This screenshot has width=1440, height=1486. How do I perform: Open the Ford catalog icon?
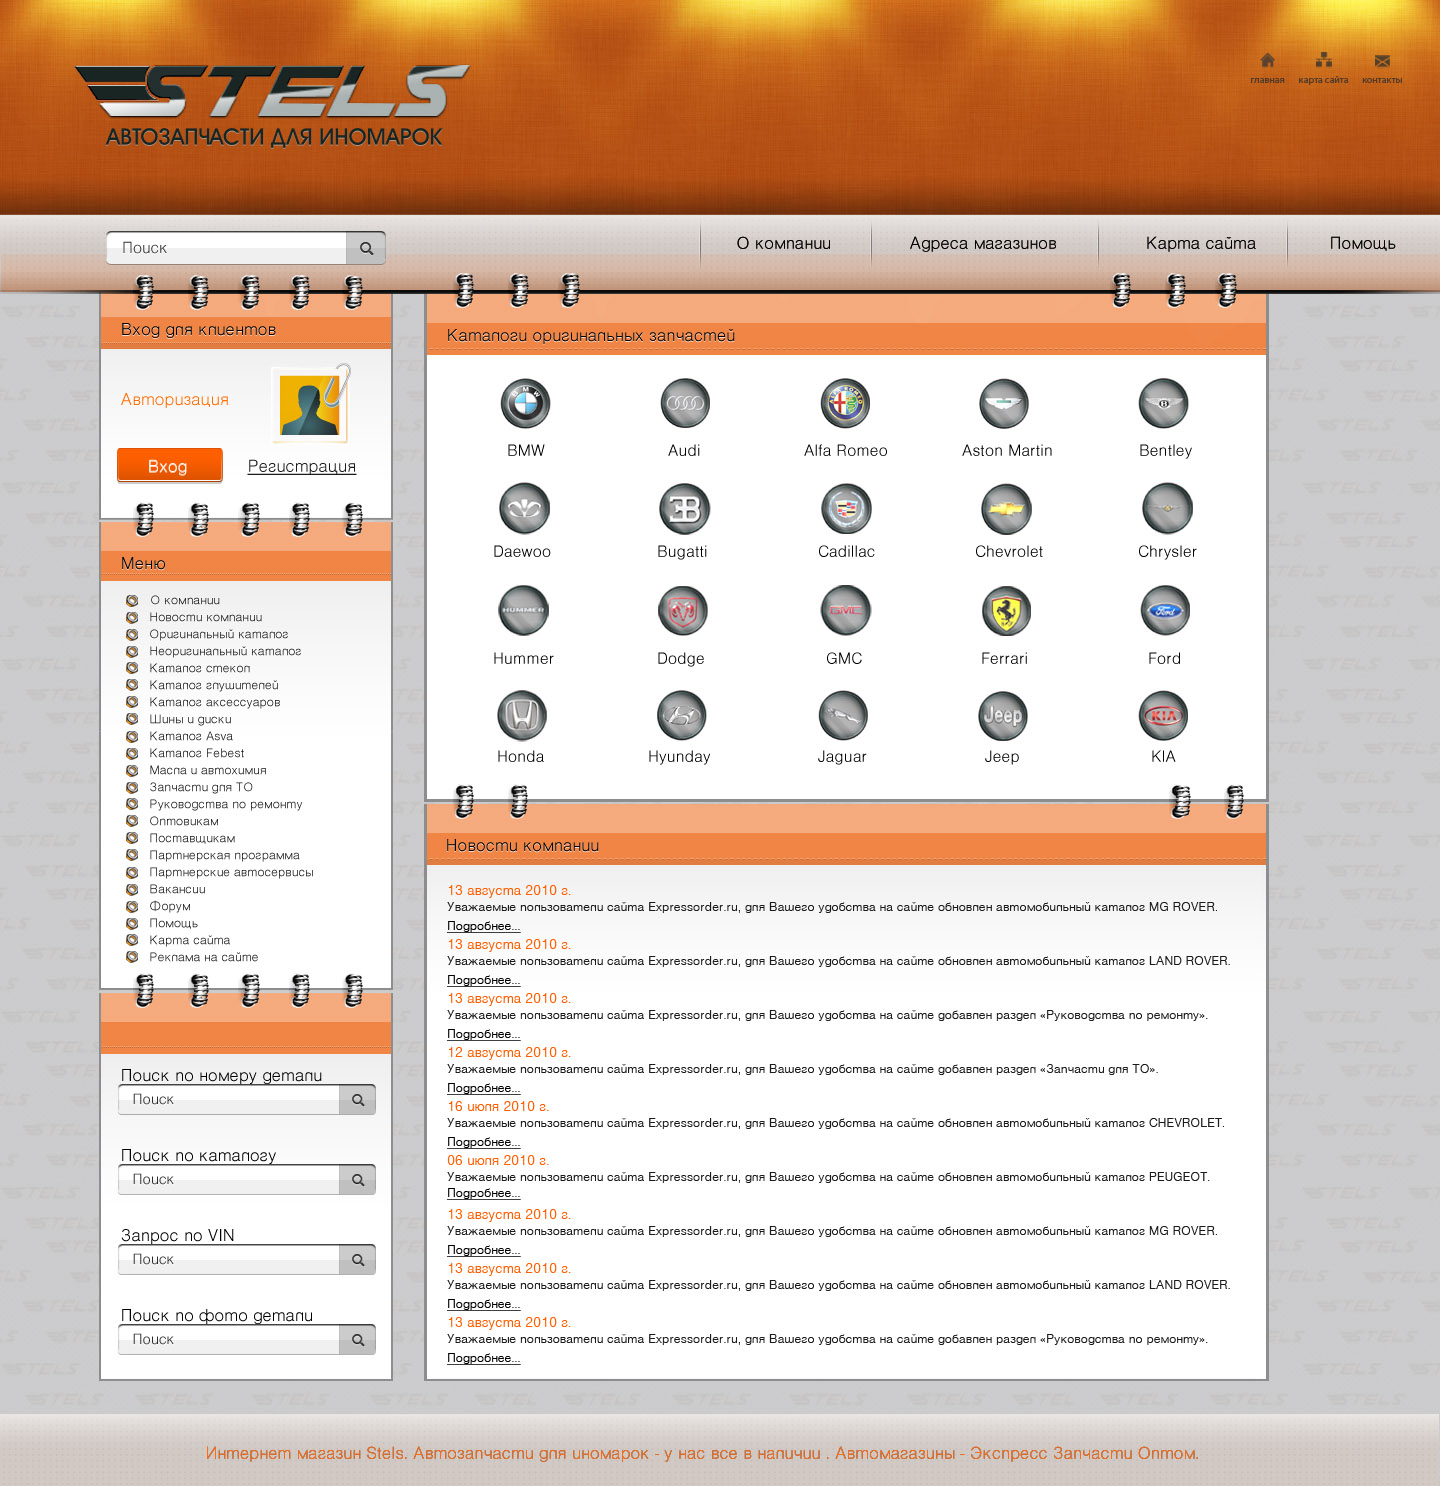[1165, 611]
